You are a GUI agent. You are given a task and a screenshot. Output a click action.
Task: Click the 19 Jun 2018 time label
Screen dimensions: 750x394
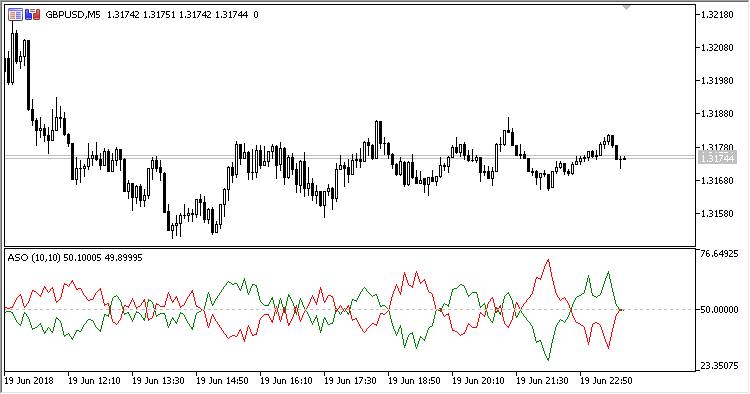tap(29, 381)
